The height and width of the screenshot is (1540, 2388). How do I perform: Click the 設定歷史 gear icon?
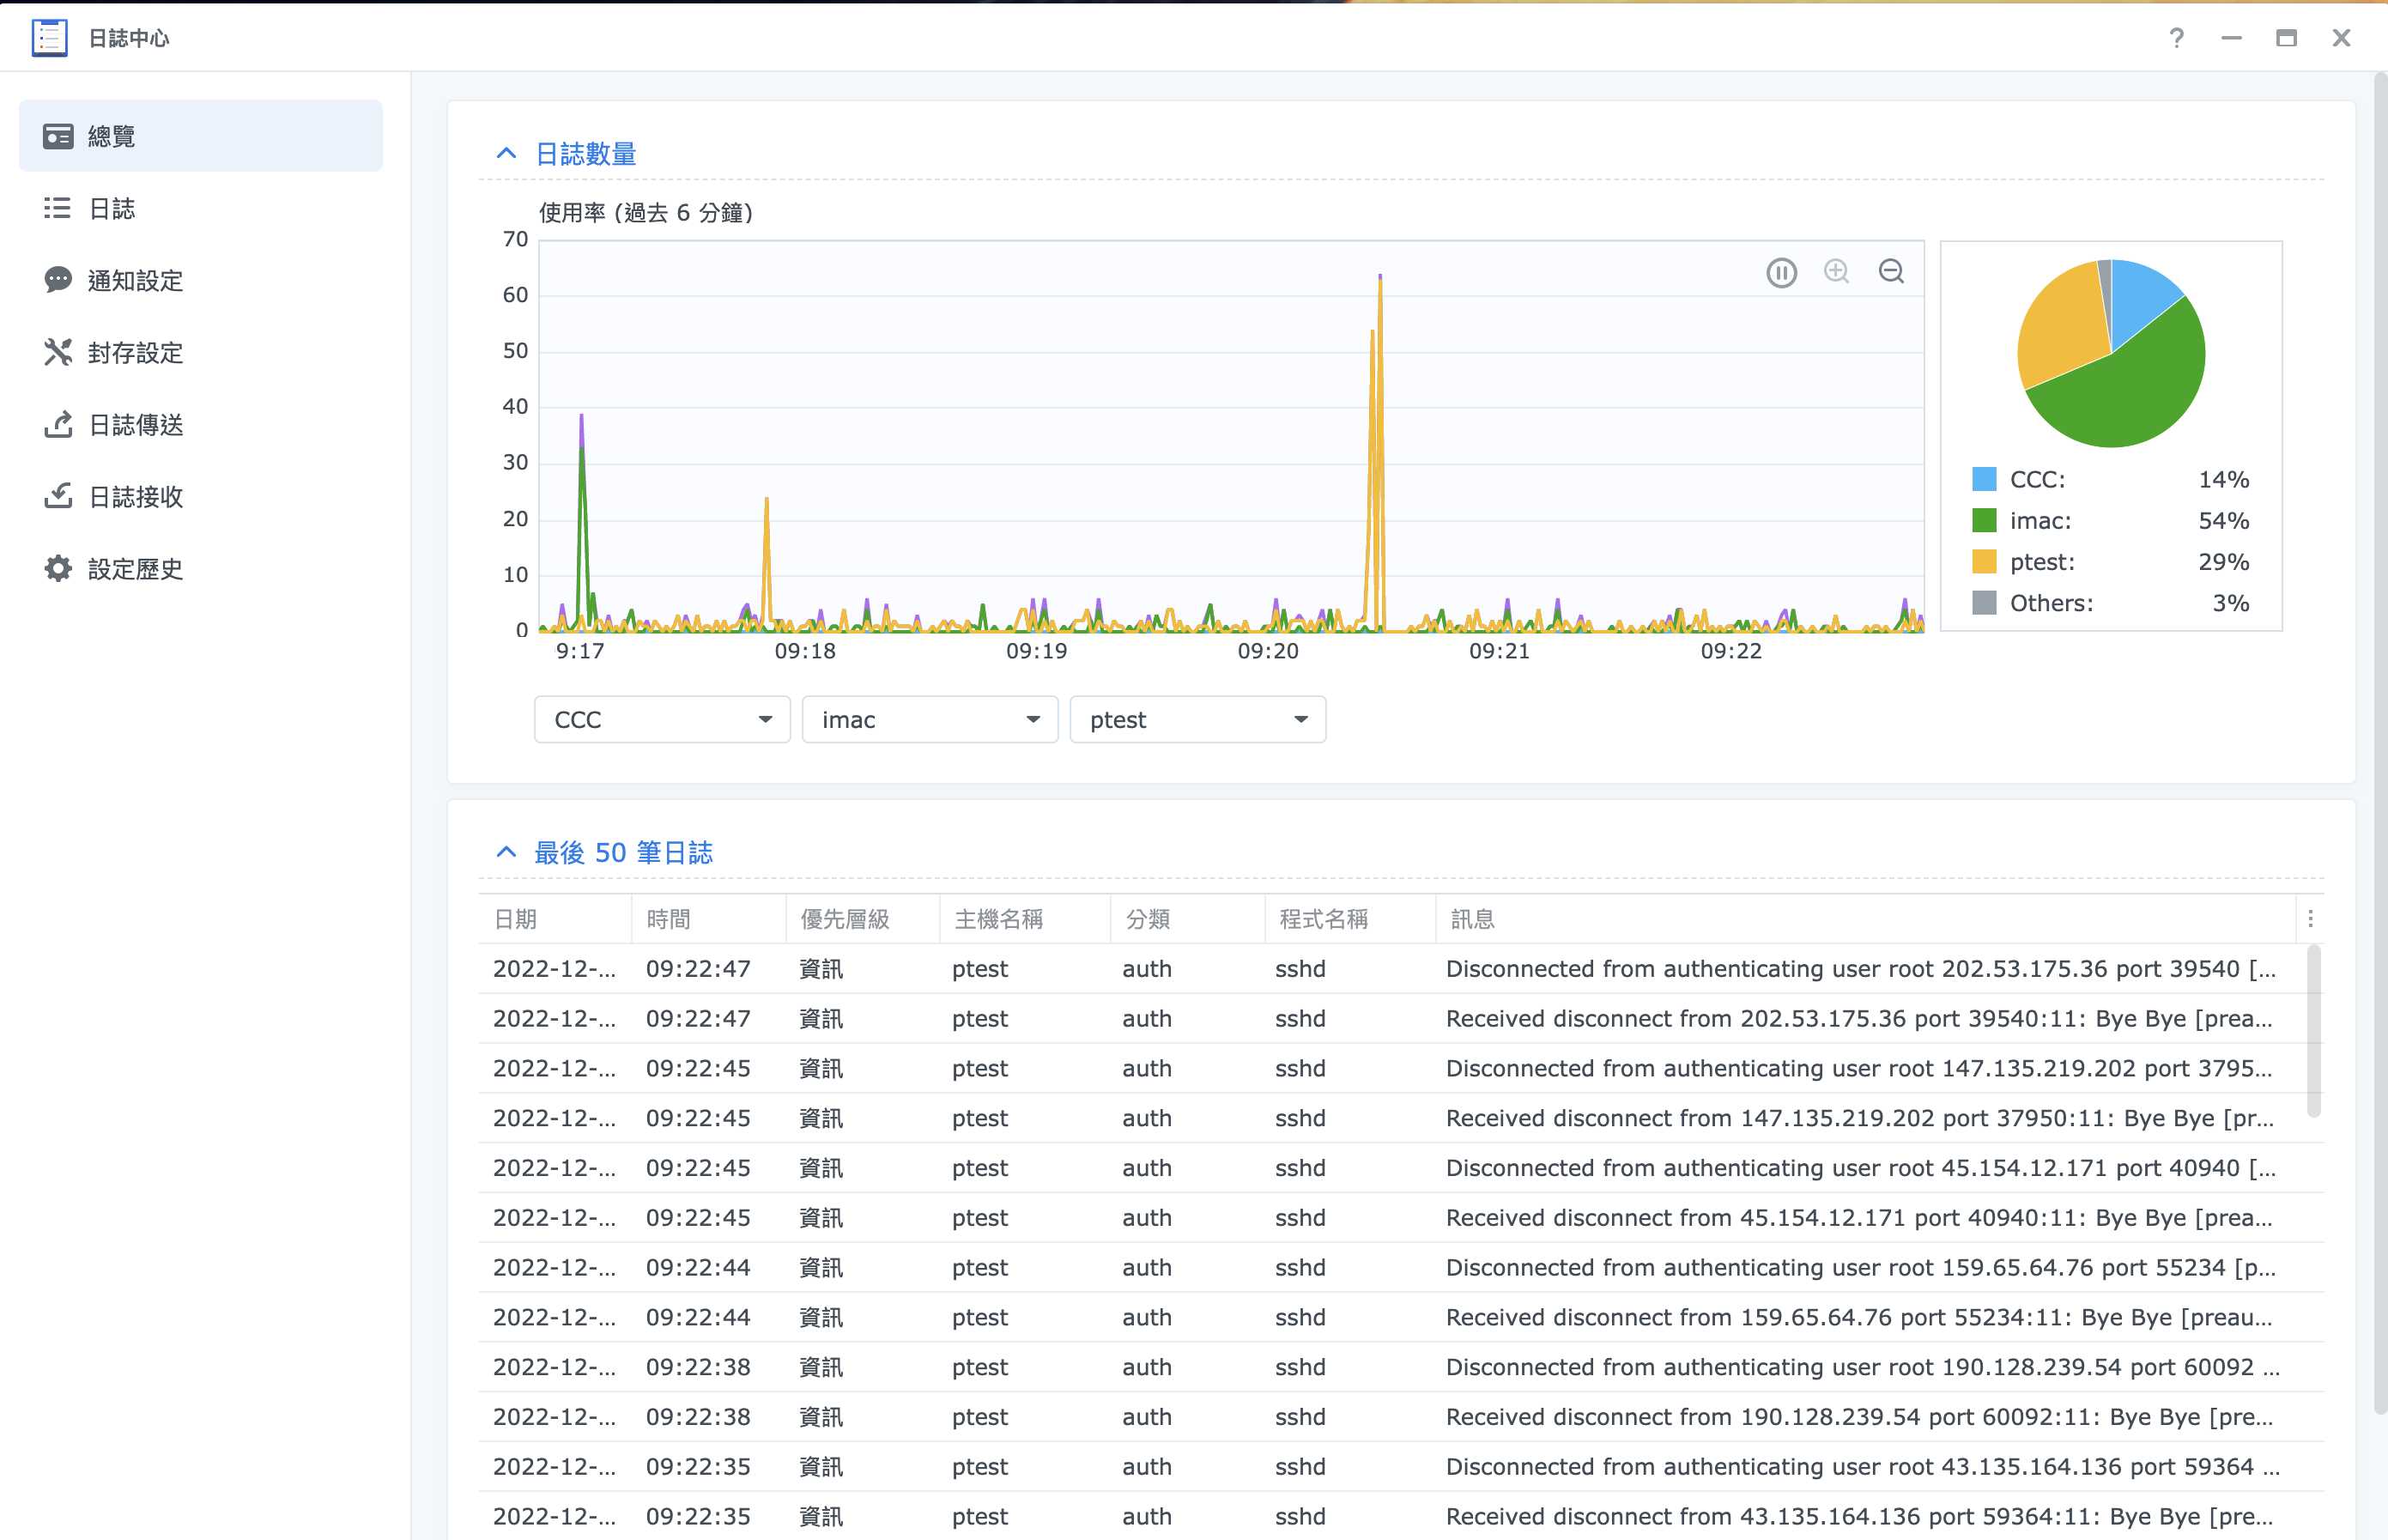click(58, 568)
